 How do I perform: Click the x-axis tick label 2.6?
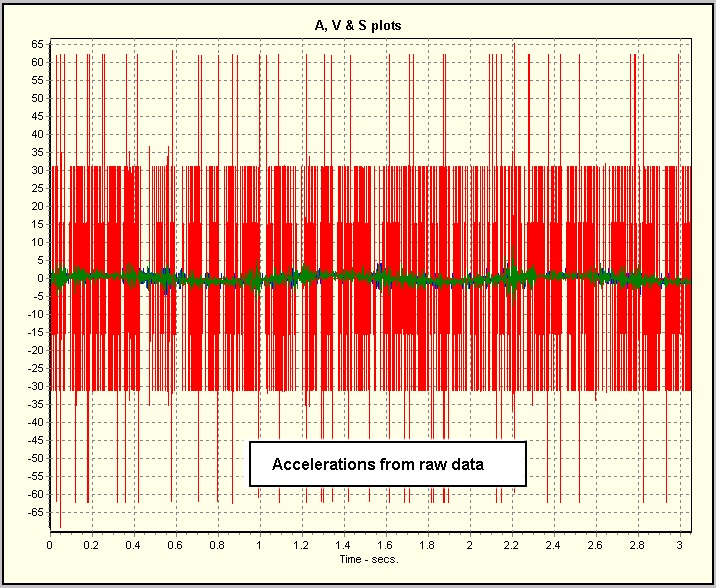click(x=595, y=545)
